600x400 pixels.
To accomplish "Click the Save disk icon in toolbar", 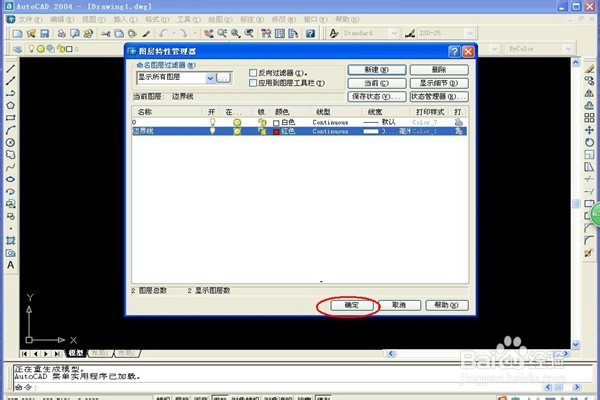I will click(44, 34).
